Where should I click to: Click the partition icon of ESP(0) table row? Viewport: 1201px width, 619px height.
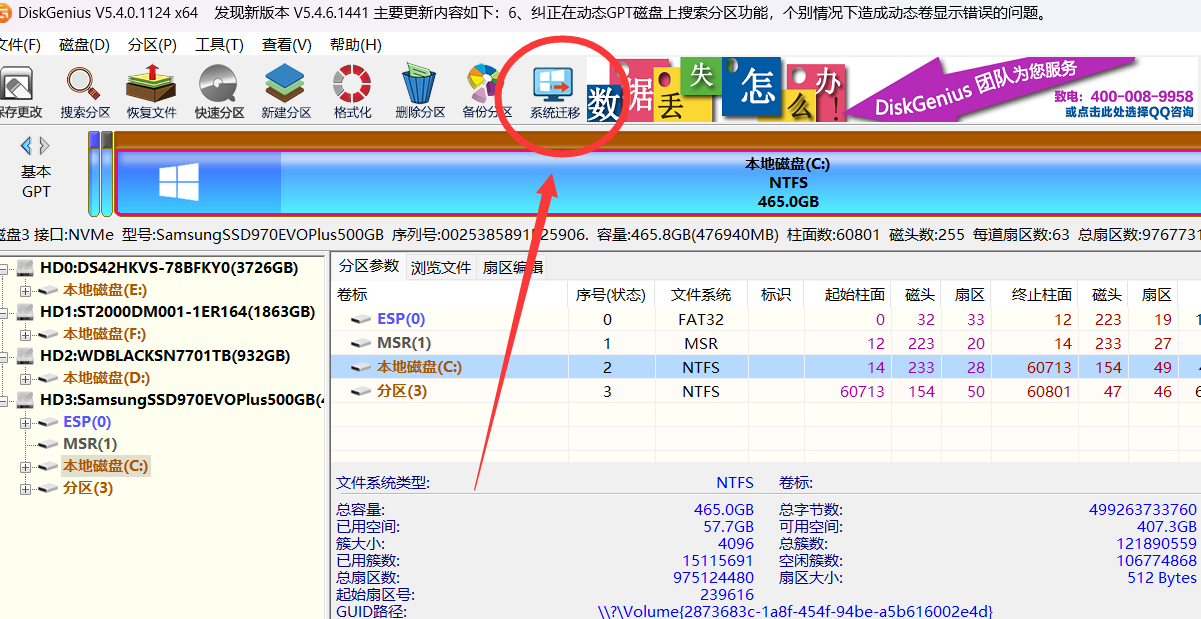point(361,320)
